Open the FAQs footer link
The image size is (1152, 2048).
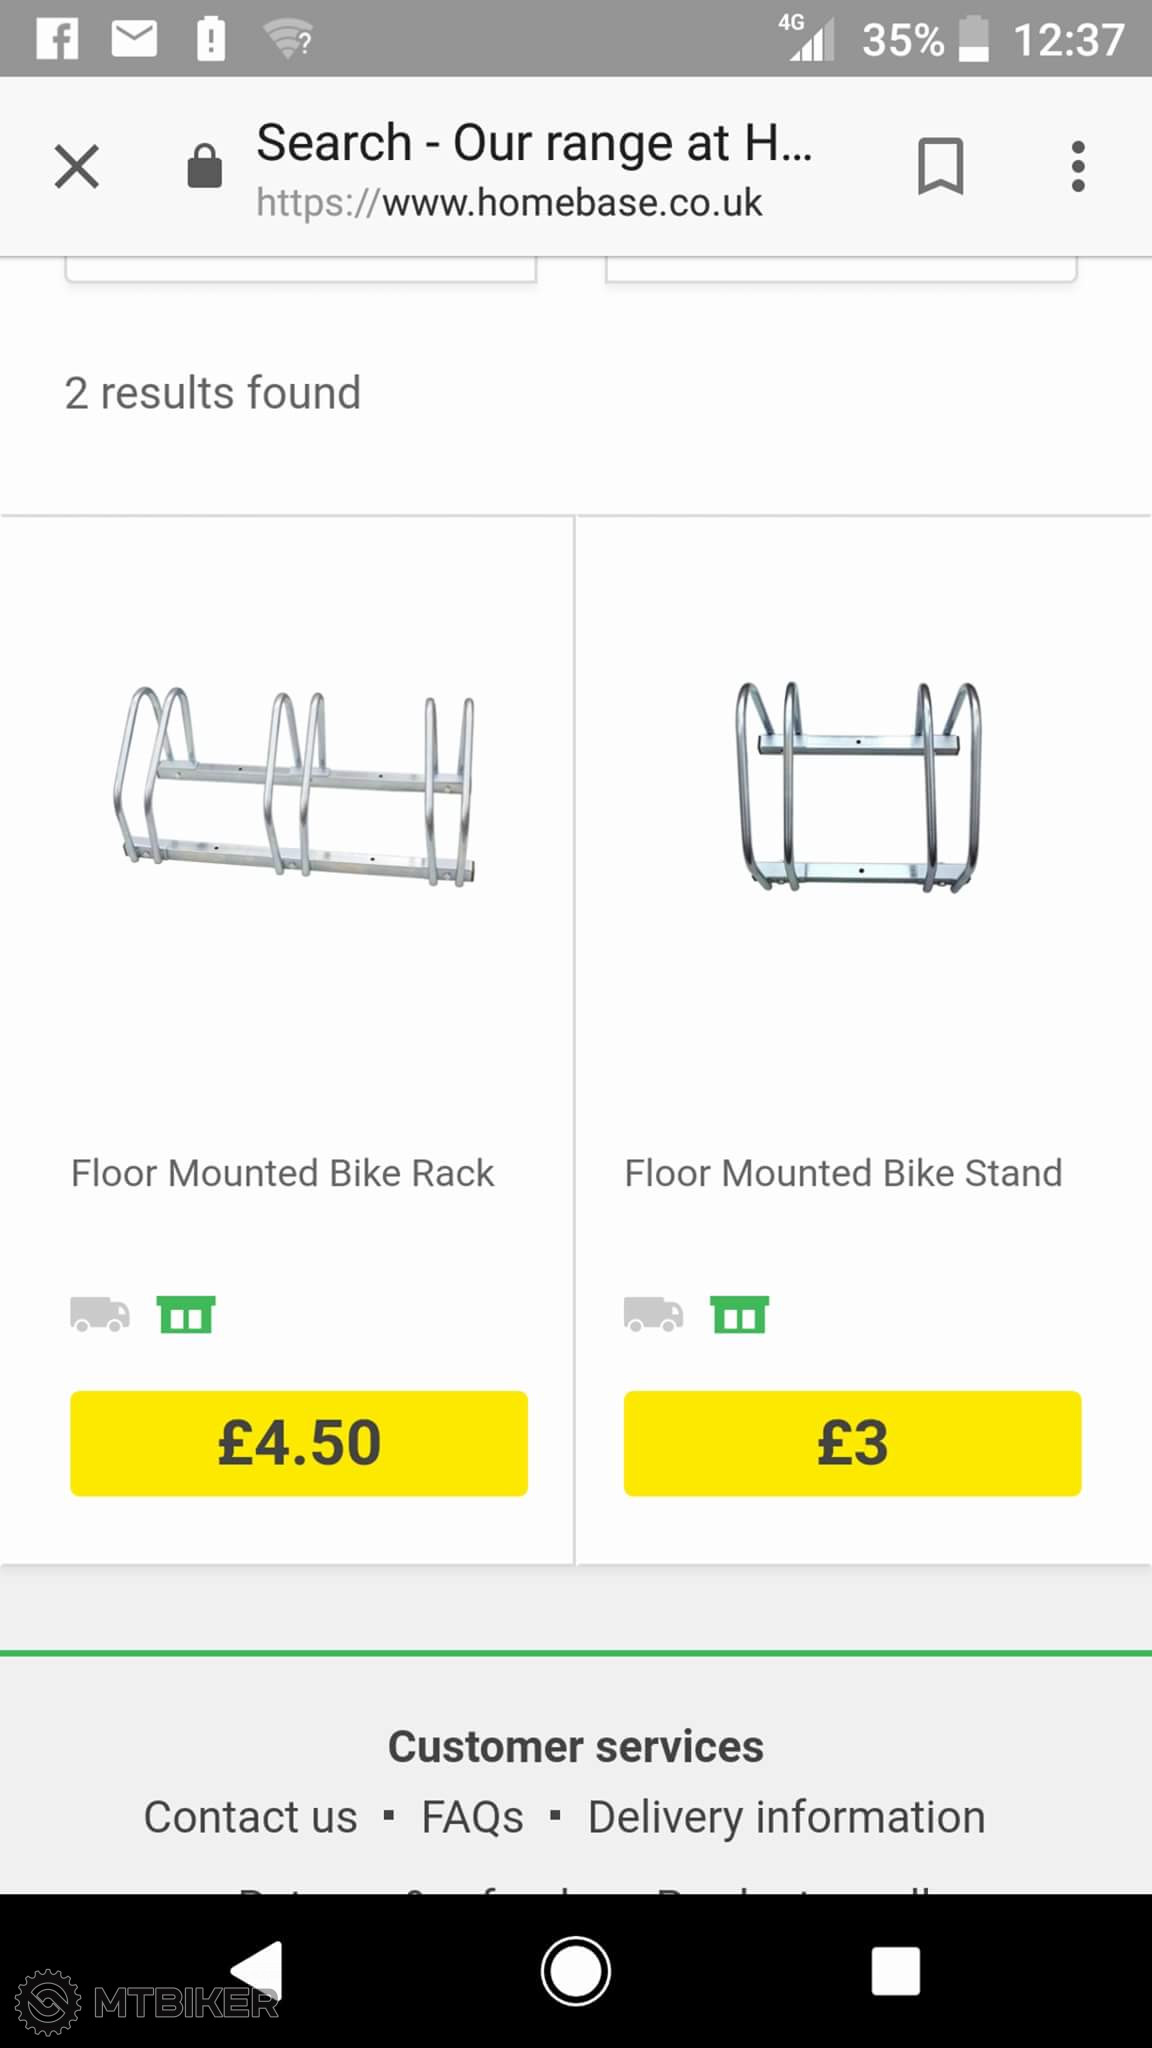tap(472, 1817)
